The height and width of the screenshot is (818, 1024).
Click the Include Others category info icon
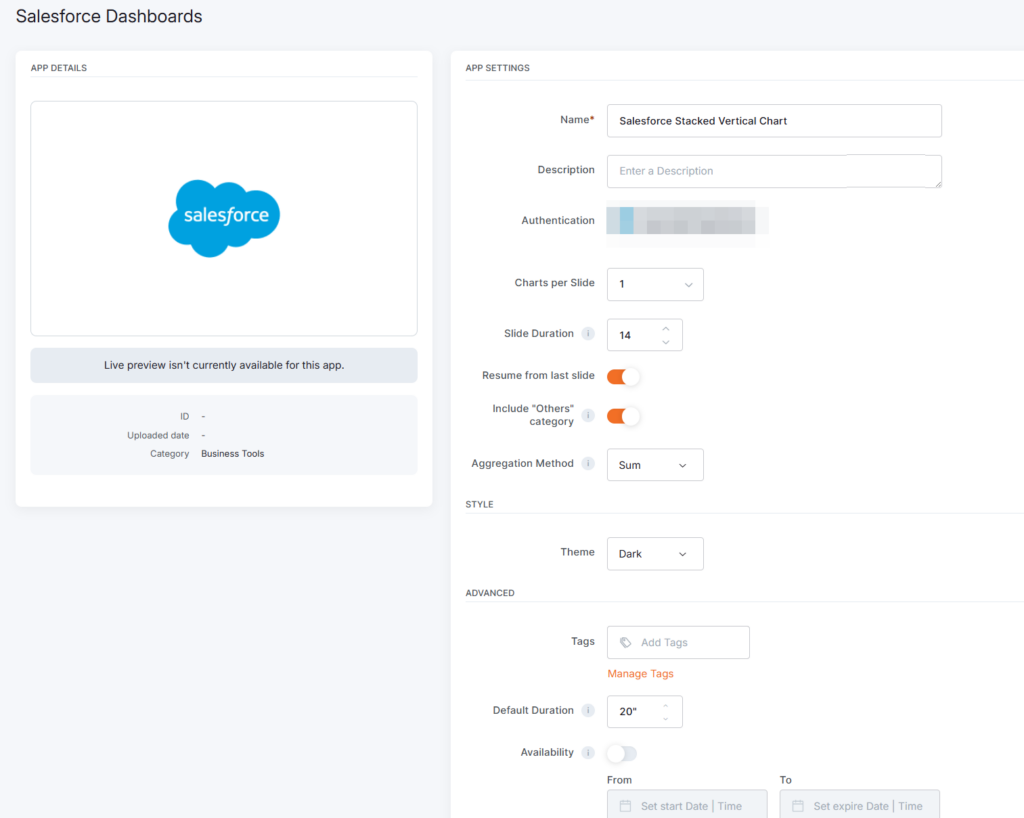tap(588, 415)
